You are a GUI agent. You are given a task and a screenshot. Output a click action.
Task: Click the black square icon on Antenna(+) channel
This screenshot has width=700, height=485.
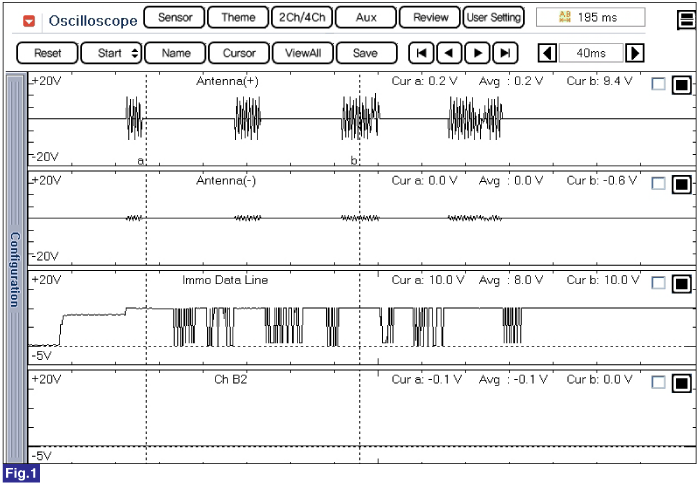pyautogui.click(x=681, y=84)
